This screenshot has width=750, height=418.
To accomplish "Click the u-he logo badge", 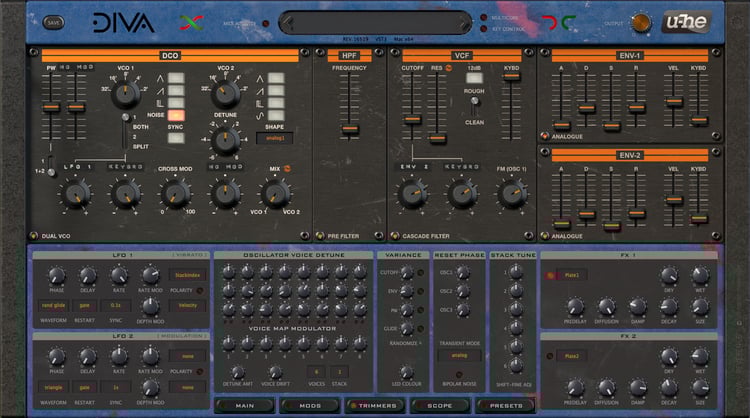I will 686,22.
